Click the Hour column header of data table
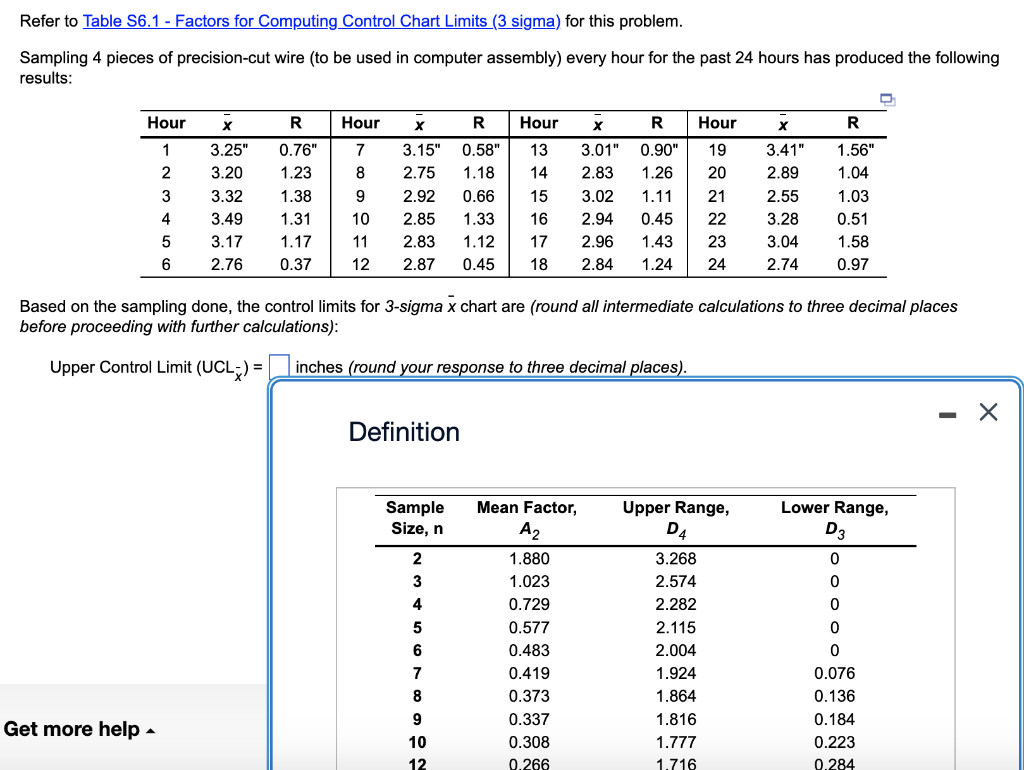Screen dimensions: 1024x770 166,123
